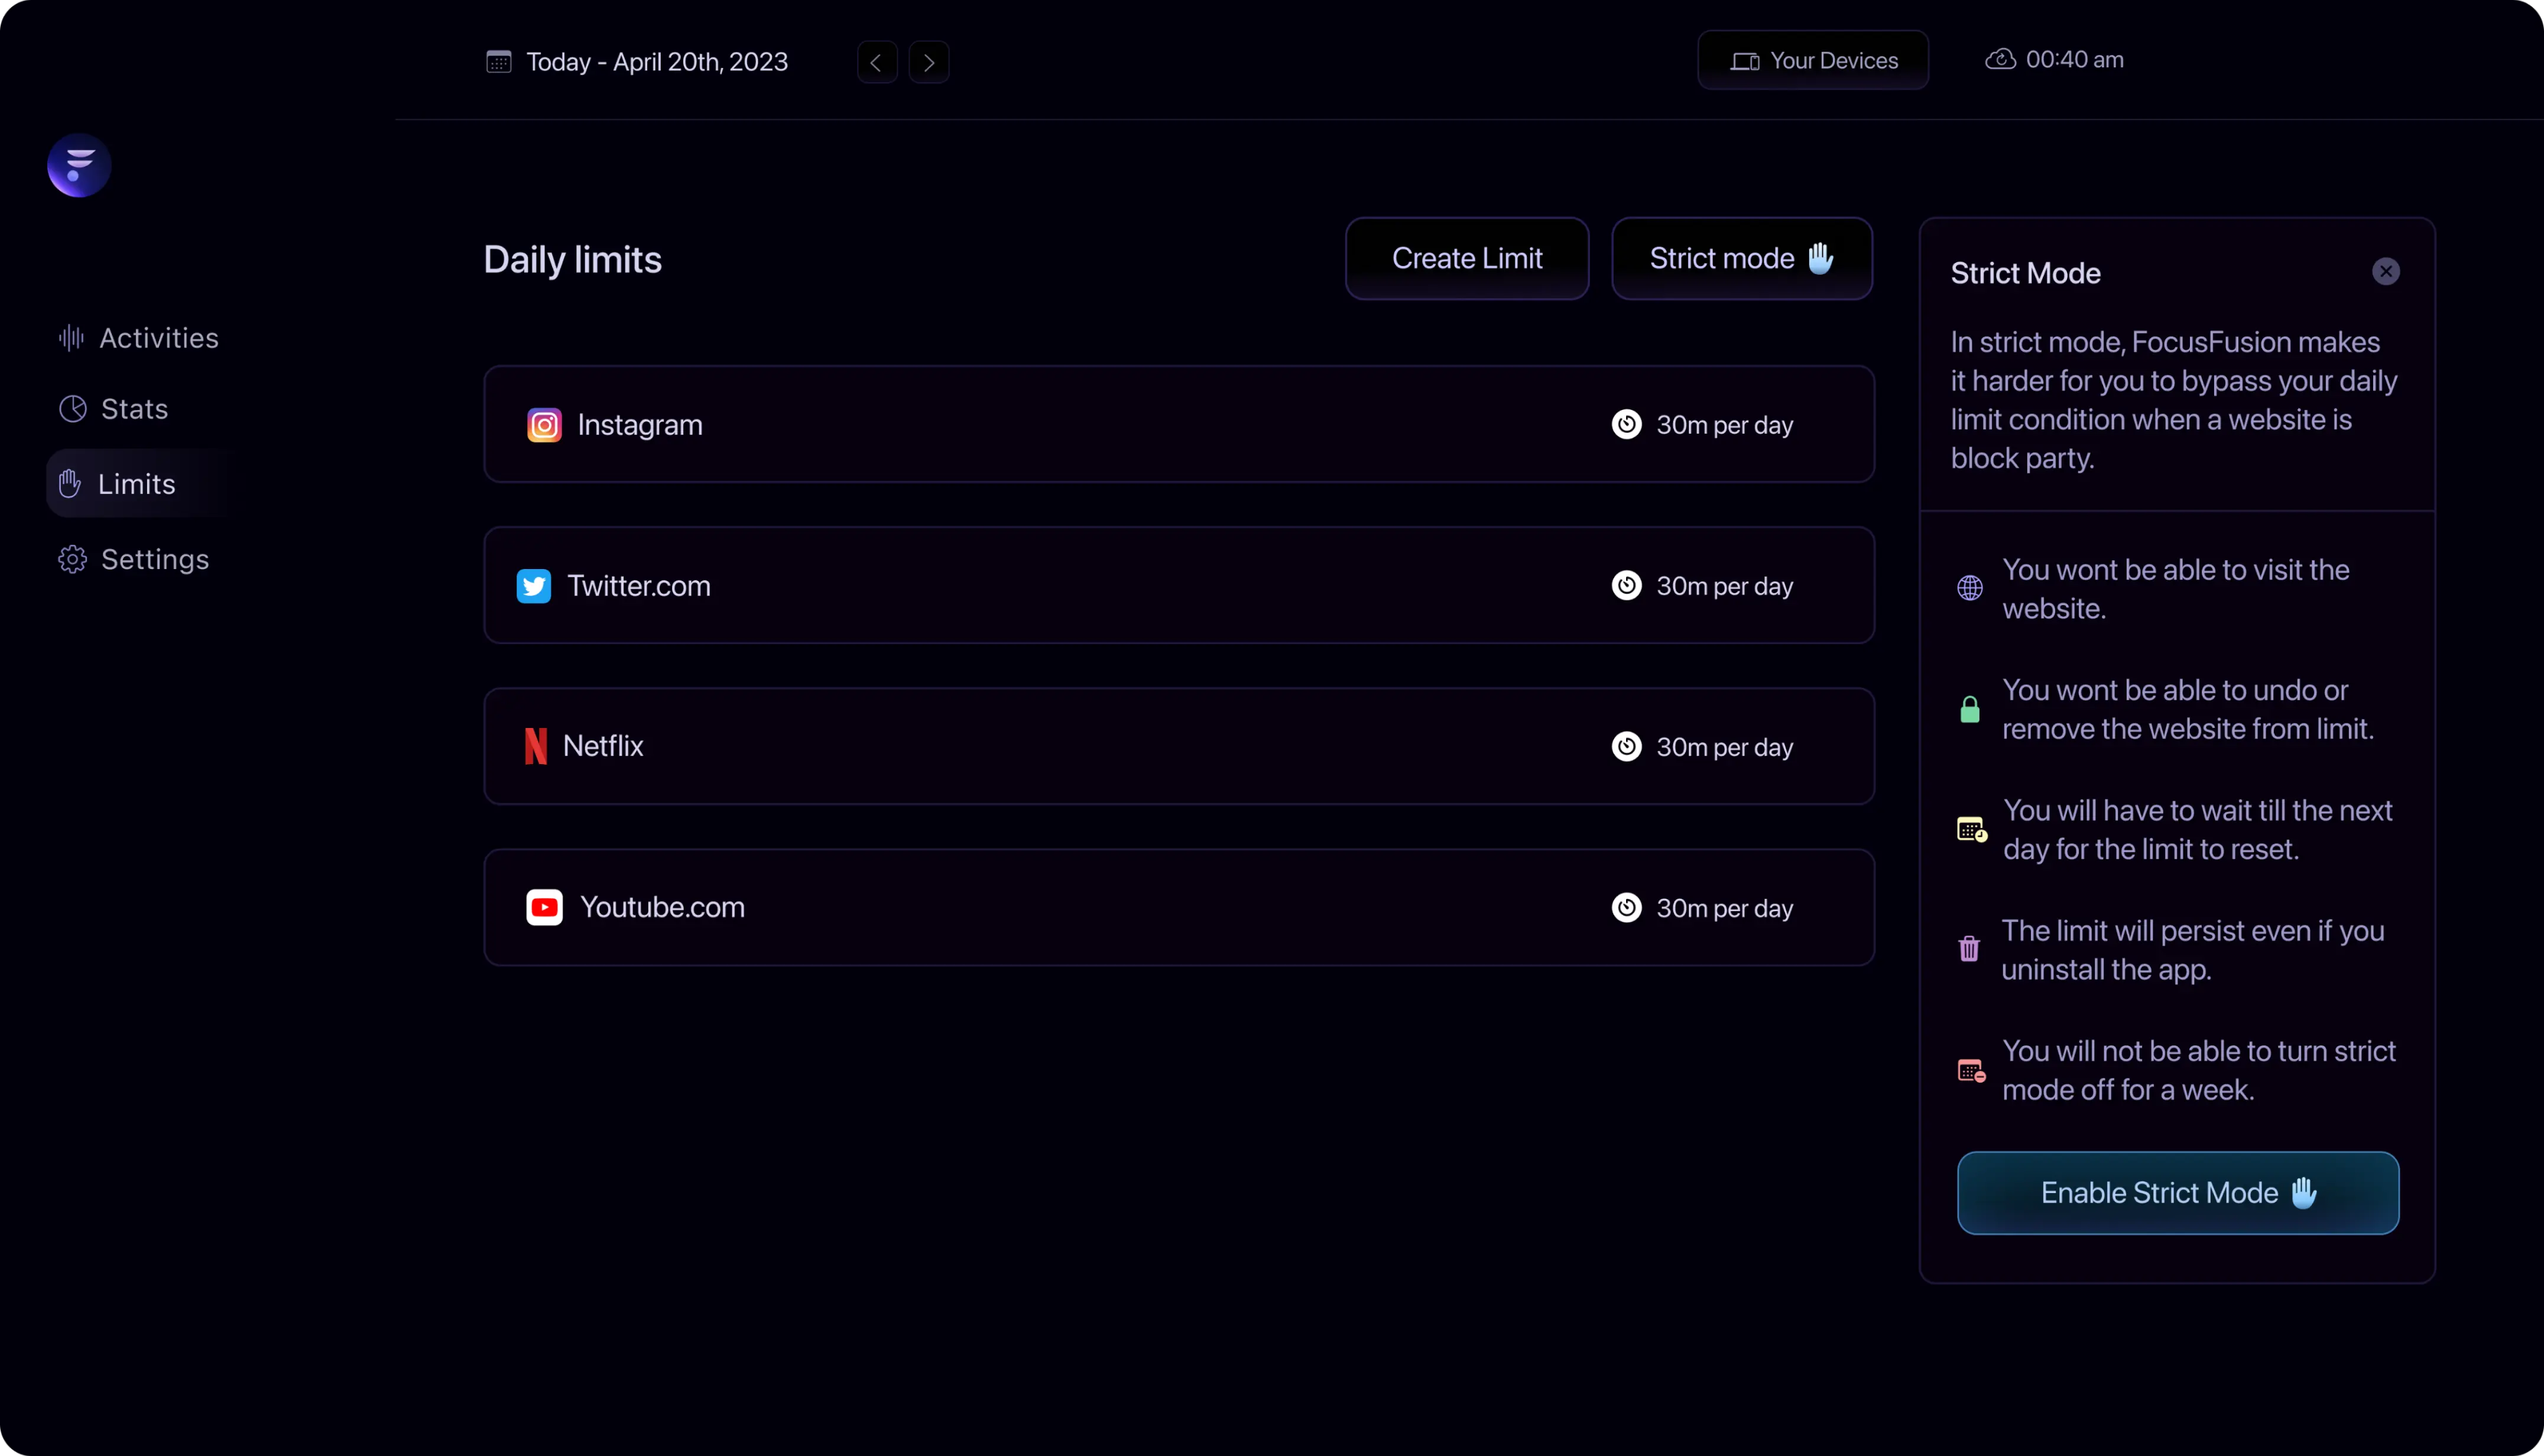Click text about waiting till the next day
Viewport: 2544px width, 1456px height.
tap(2197, 829)
